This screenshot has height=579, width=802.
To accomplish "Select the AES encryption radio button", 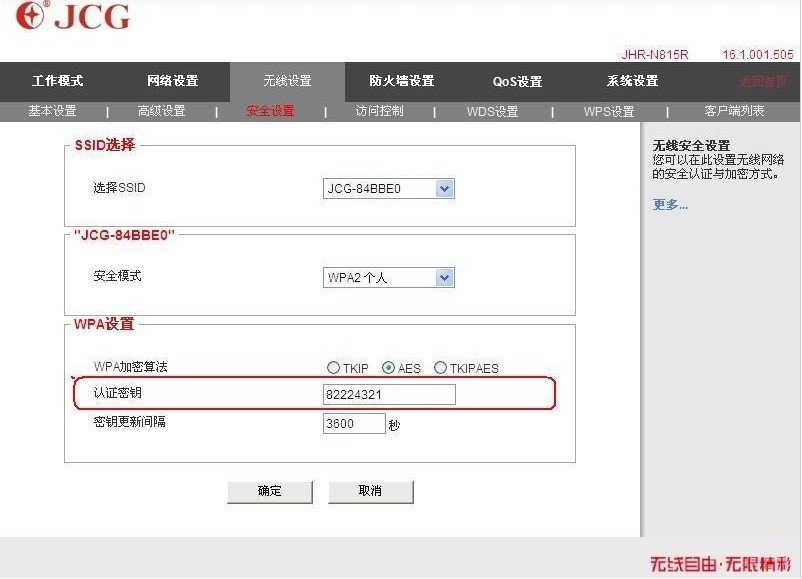I will click(387, 368).
